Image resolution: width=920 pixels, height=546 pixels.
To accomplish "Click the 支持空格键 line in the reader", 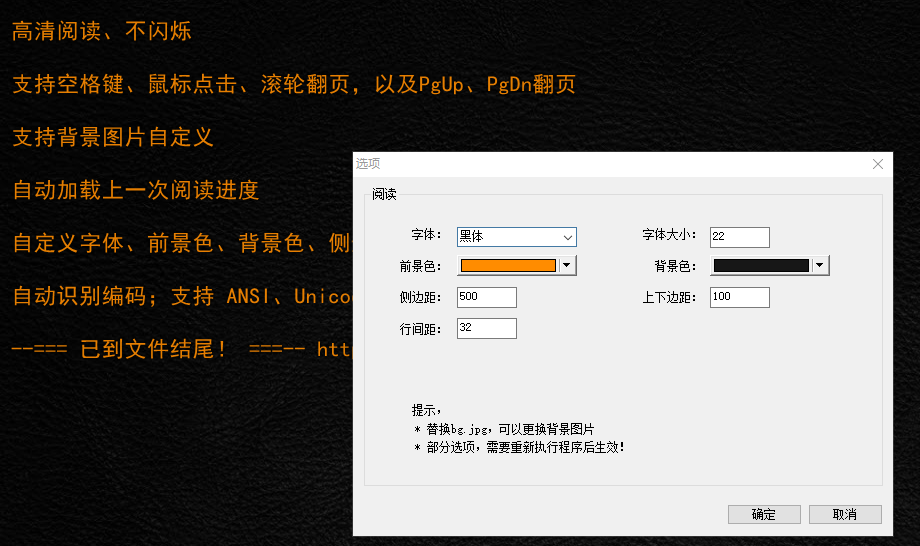I will point(294,84).
